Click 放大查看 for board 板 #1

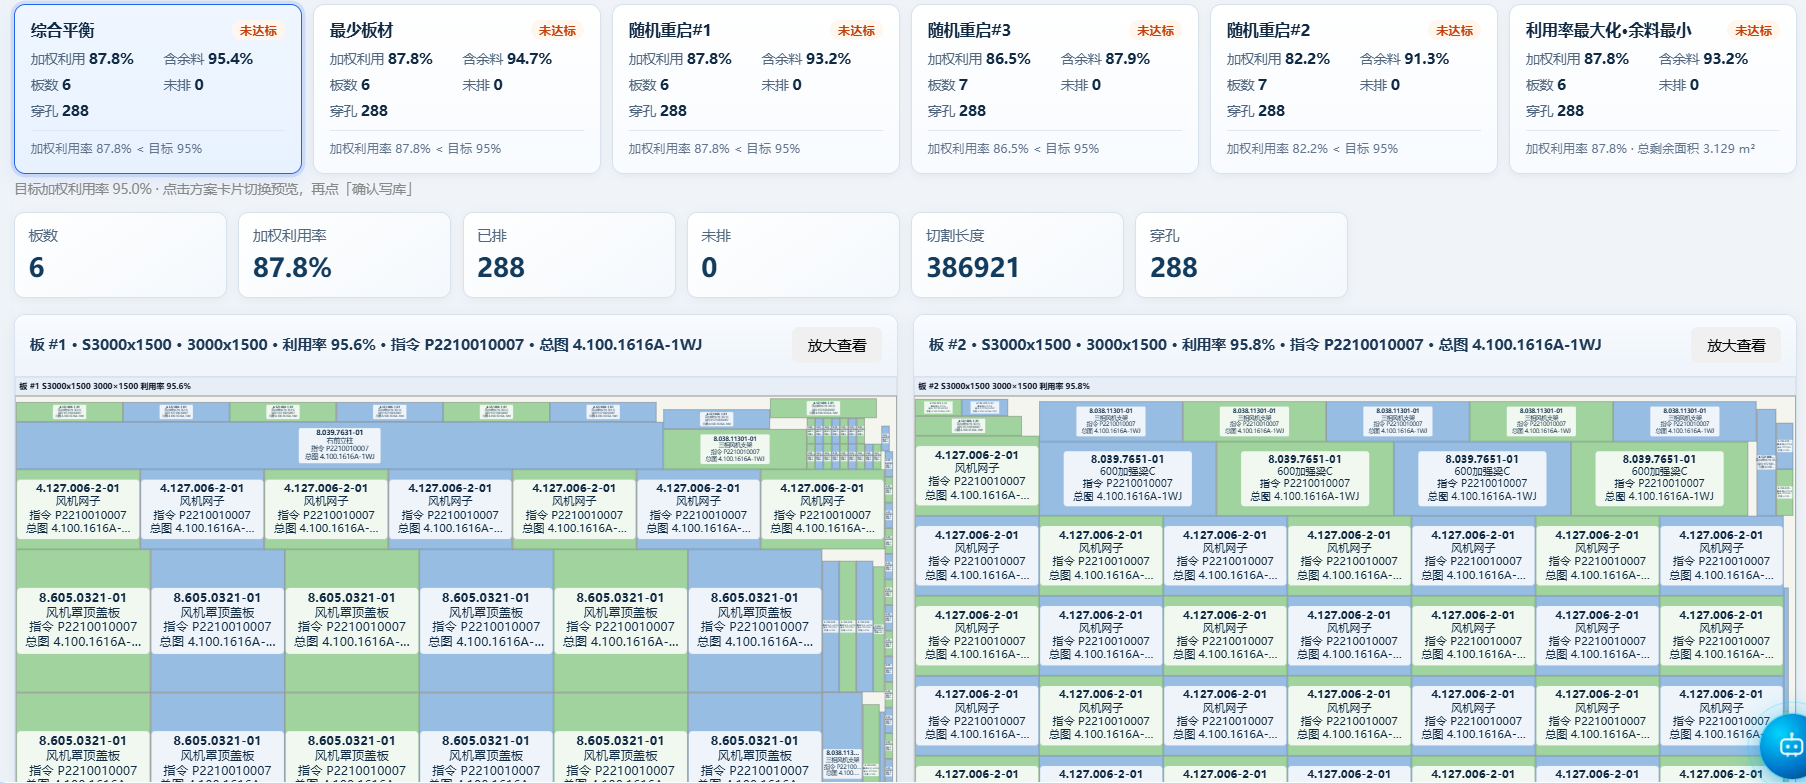tap(837, 345)
